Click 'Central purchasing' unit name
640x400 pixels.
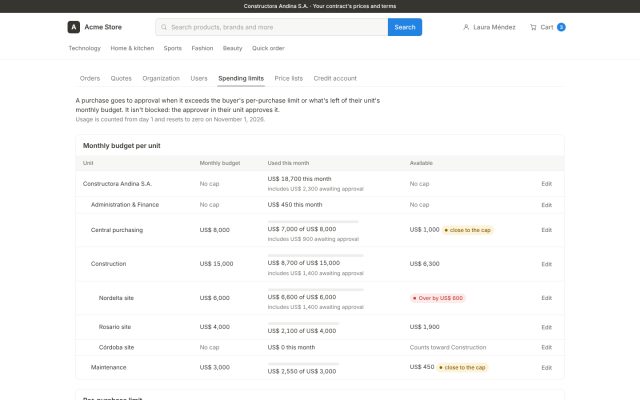click(117, 230)
